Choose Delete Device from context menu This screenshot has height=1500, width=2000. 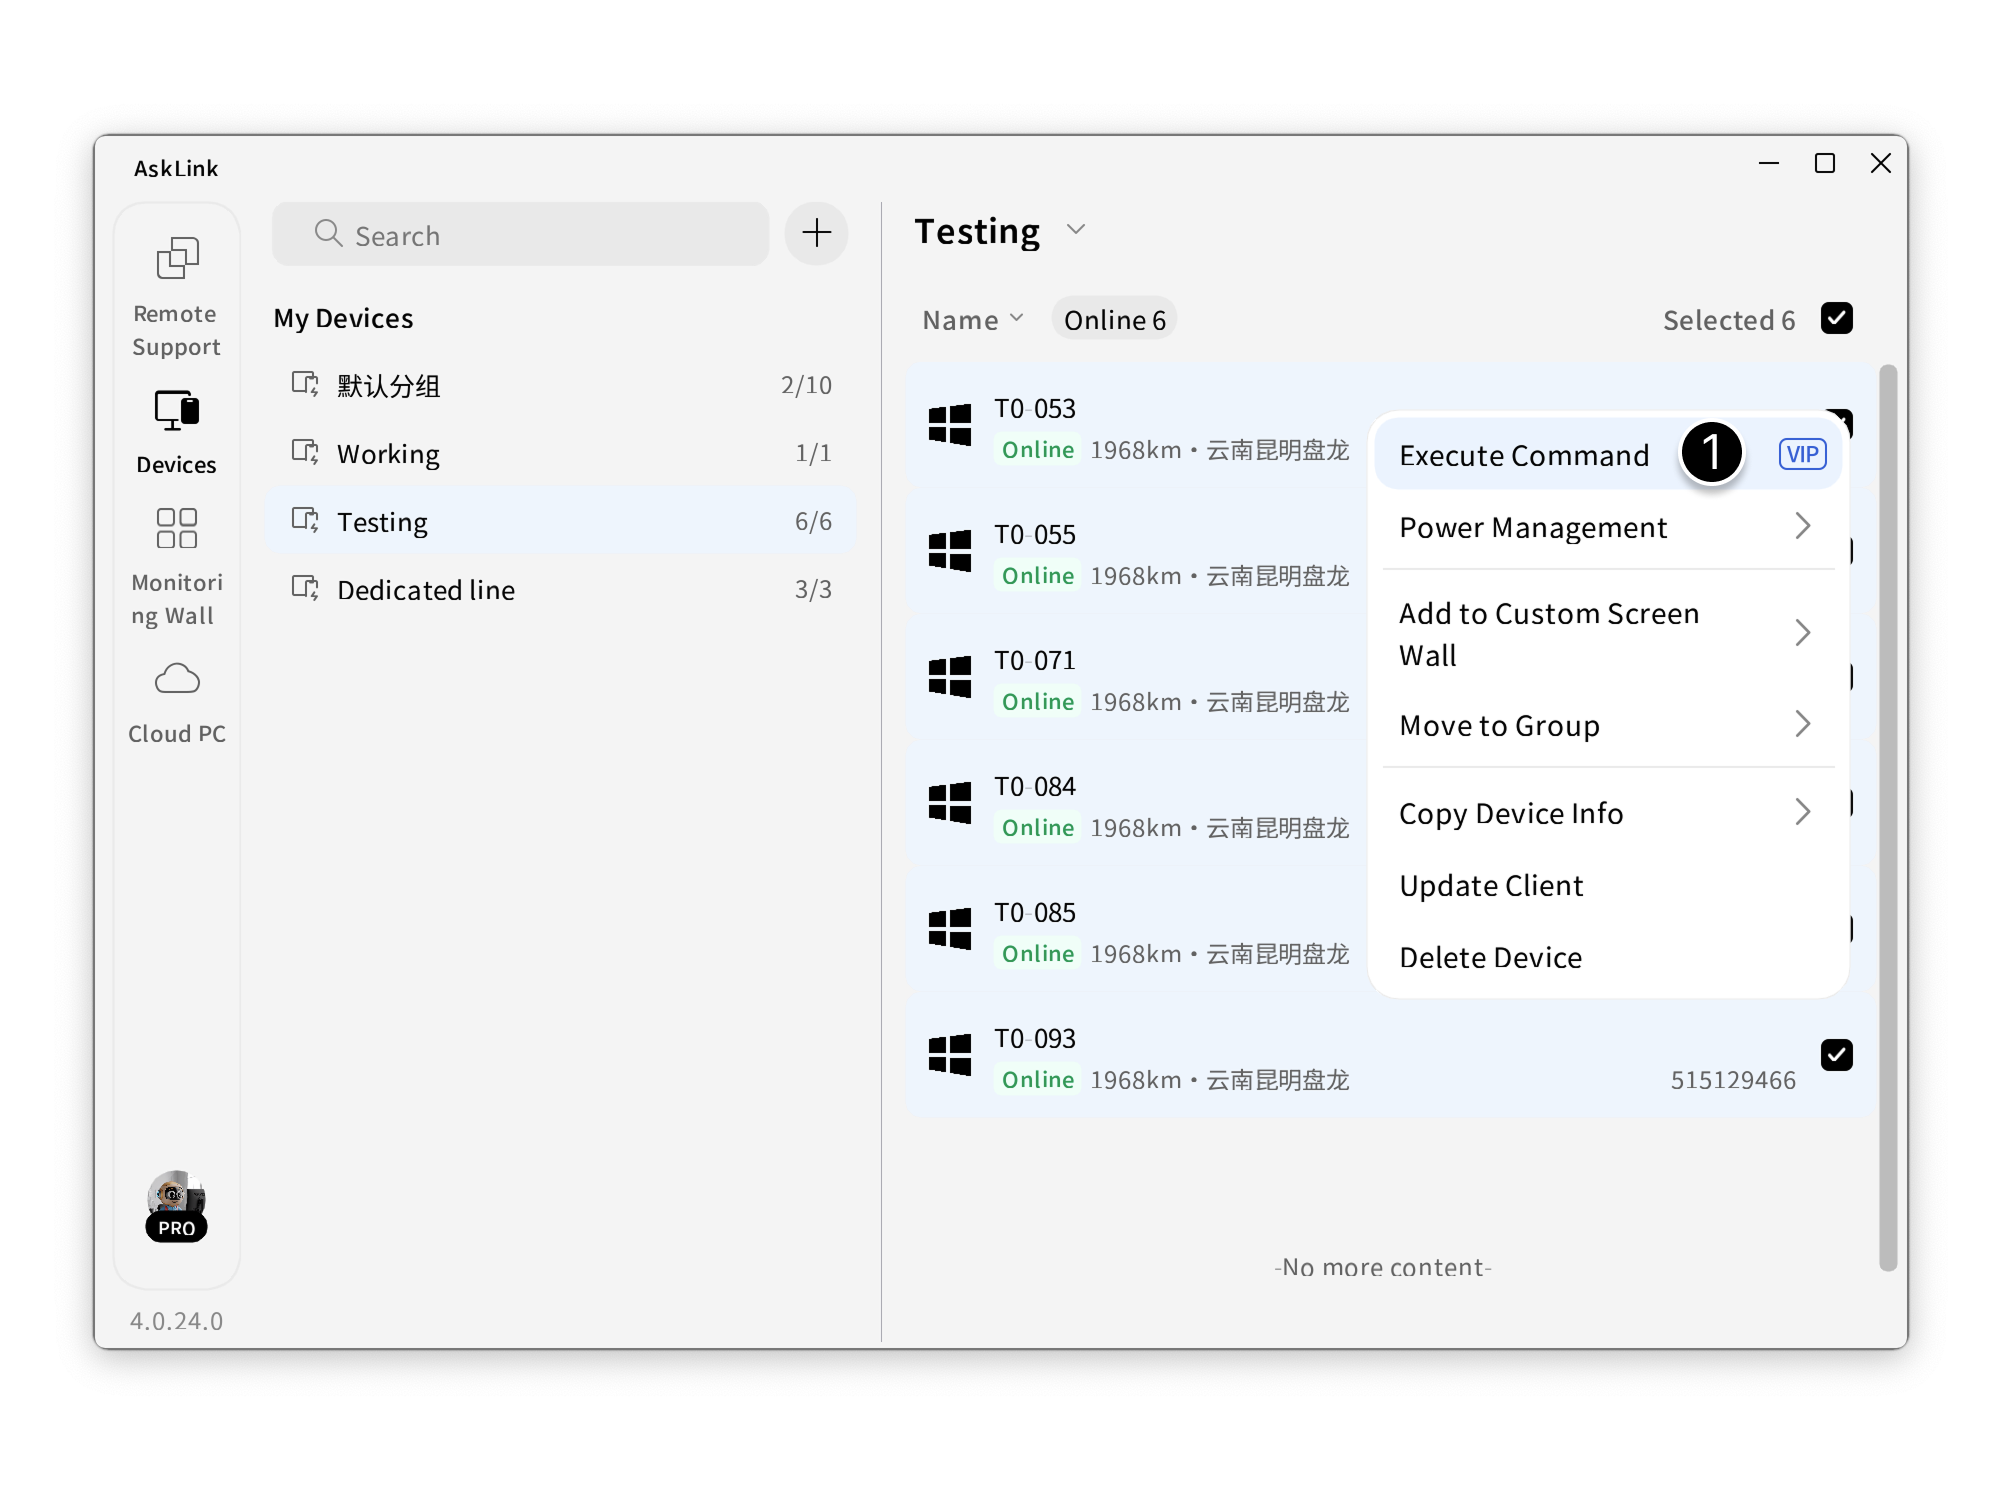pos(1490,957)
